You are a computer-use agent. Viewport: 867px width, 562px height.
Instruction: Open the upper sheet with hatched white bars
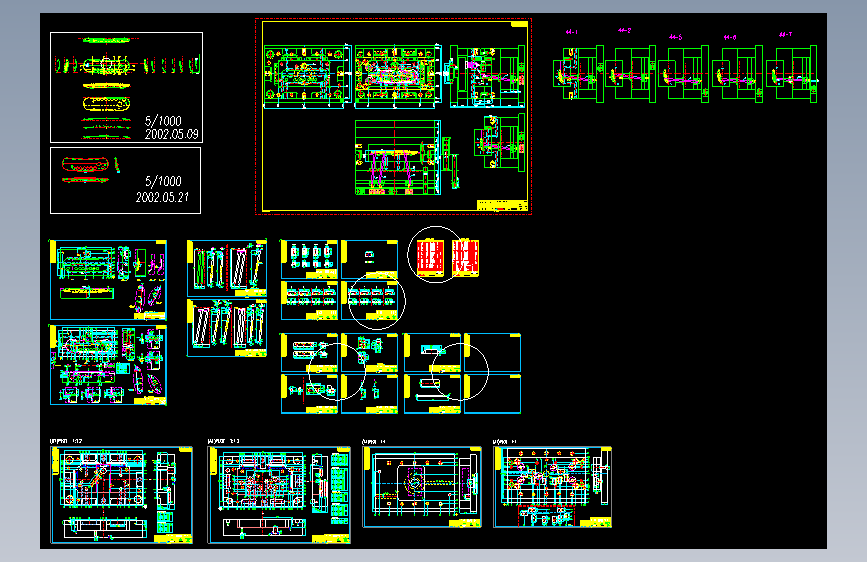(227, 268)
